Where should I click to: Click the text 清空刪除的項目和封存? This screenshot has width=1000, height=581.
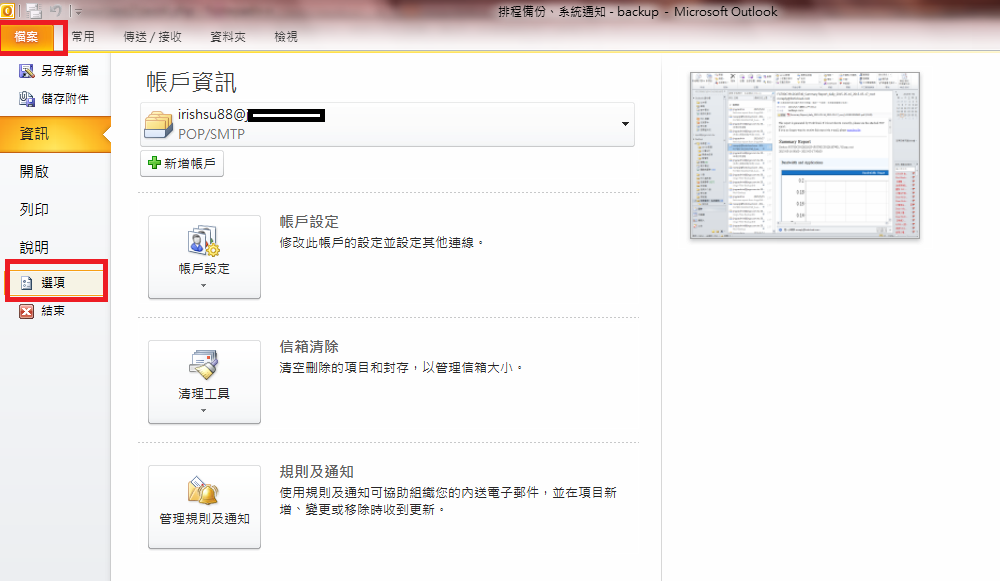pos(344,368)
